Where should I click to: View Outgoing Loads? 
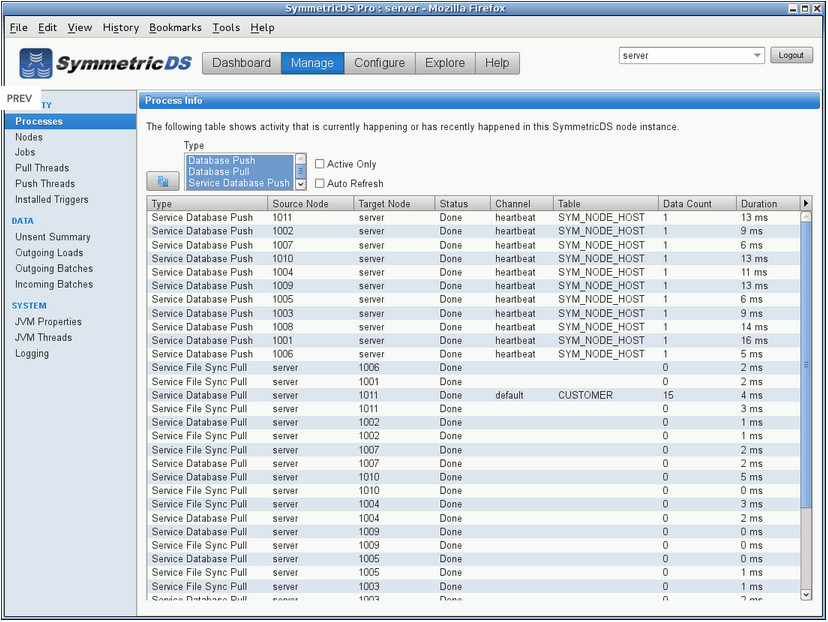(x=49, y=253)
